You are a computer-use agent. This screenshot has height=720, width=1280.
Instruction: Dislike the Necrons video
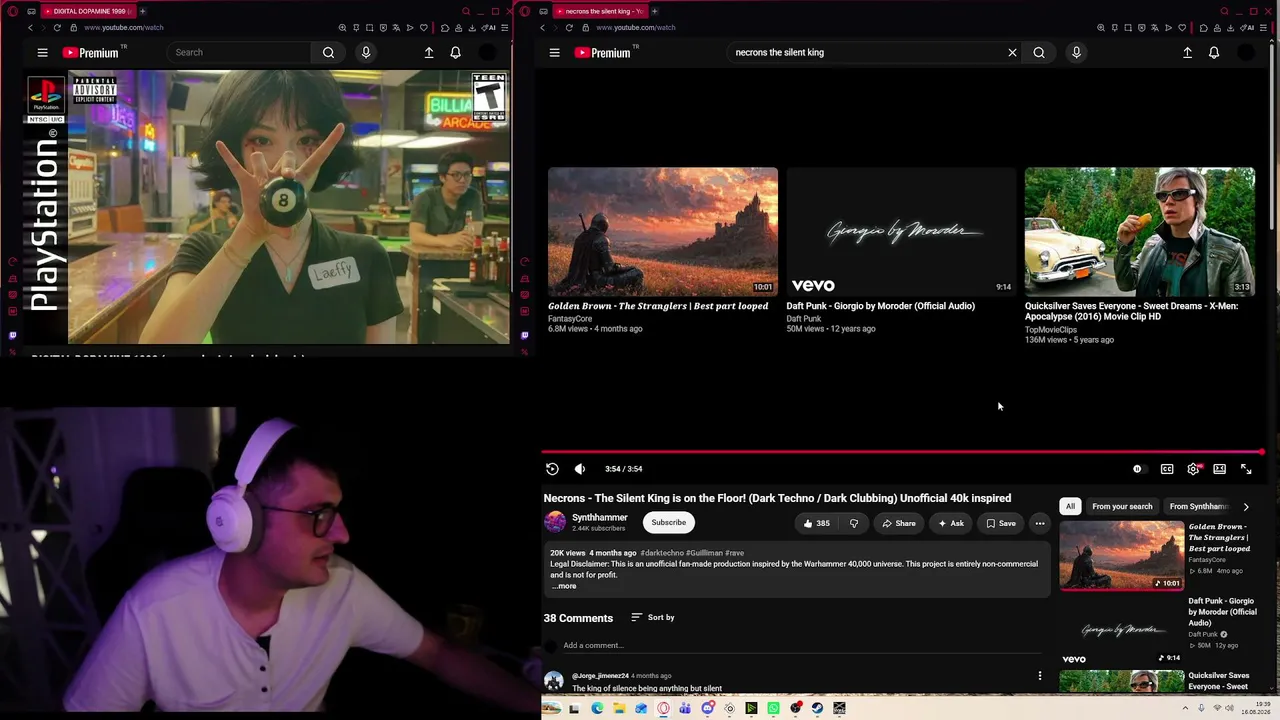click(x=854, y=523)
